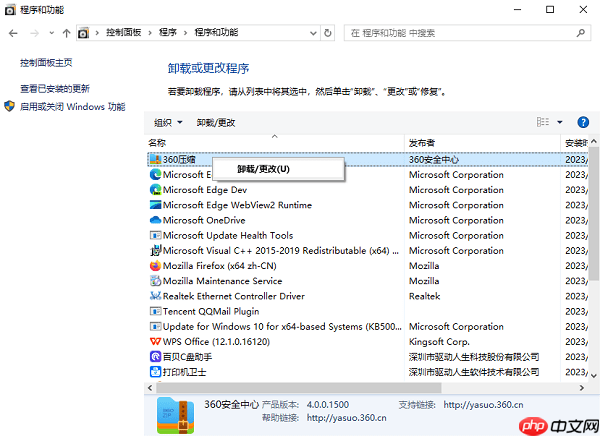Screen dimensions: 600x436
Task: Open 启用或关闭 Windows 功能 link
Action: pyautogui.click(x=73, y=106)
